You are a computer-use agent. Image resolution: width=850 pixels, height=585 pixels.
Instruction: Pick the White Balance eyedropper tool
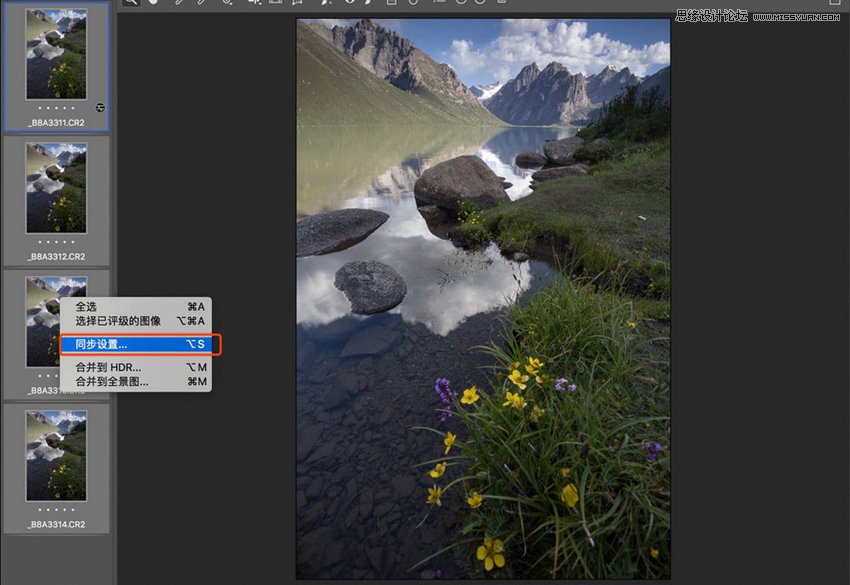pos(177,4)
